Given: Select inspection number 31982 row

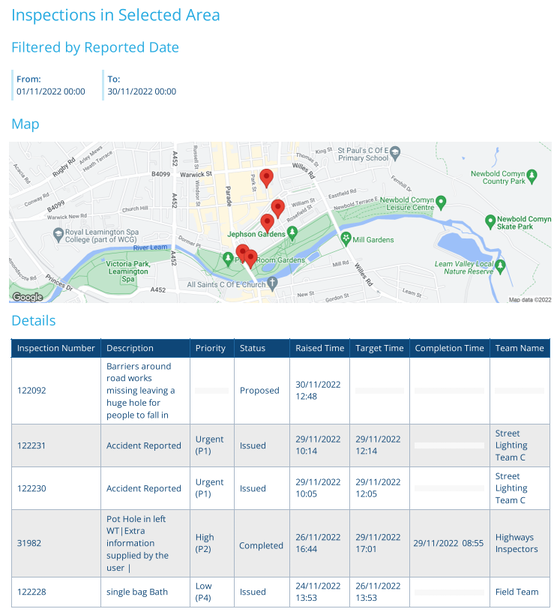Looking at the screenshot, I should tap(280, 543).
